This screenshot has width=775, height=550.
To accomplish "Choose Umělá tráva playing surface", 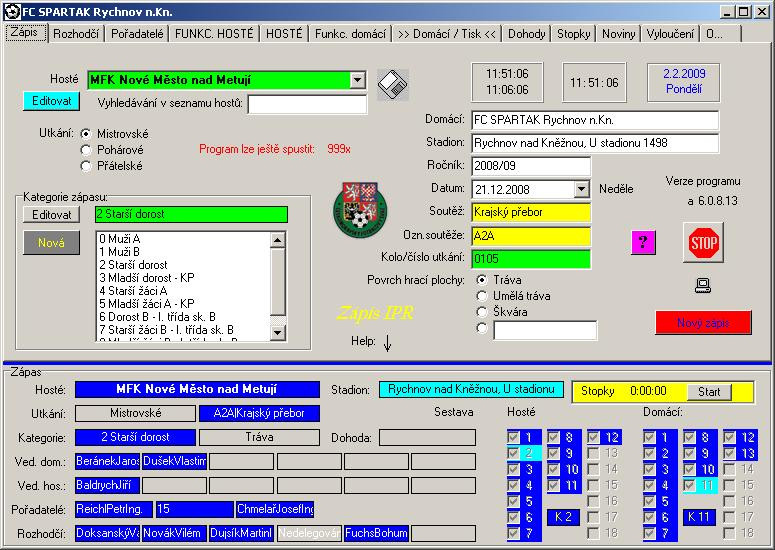I will [x=482, y=296].
